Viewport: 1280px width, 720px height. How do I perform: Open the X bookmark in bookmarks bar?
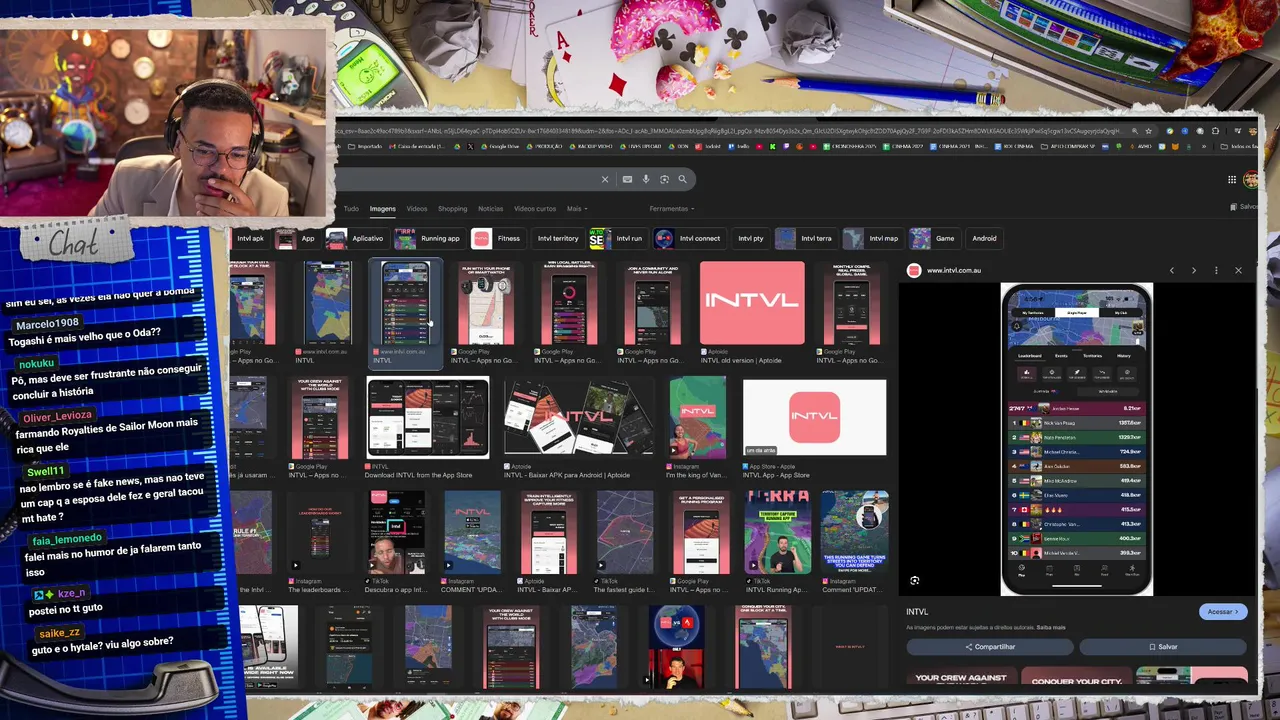471,146
